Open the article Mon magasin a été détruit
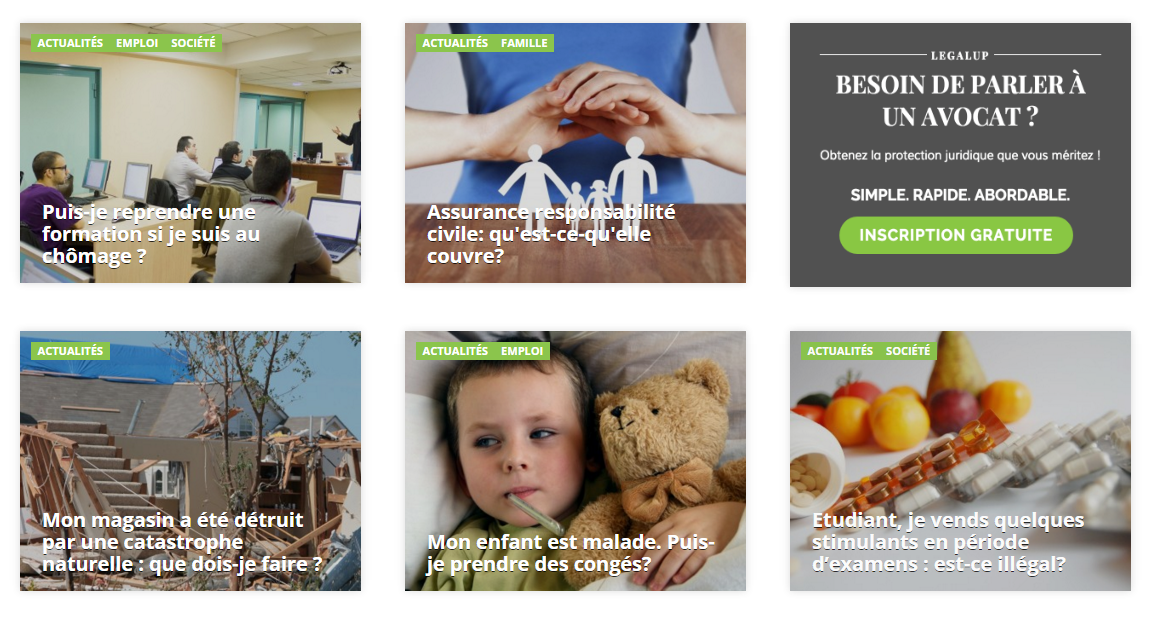Viewport: 1152px width, 617px height. (x=182, y=542)
